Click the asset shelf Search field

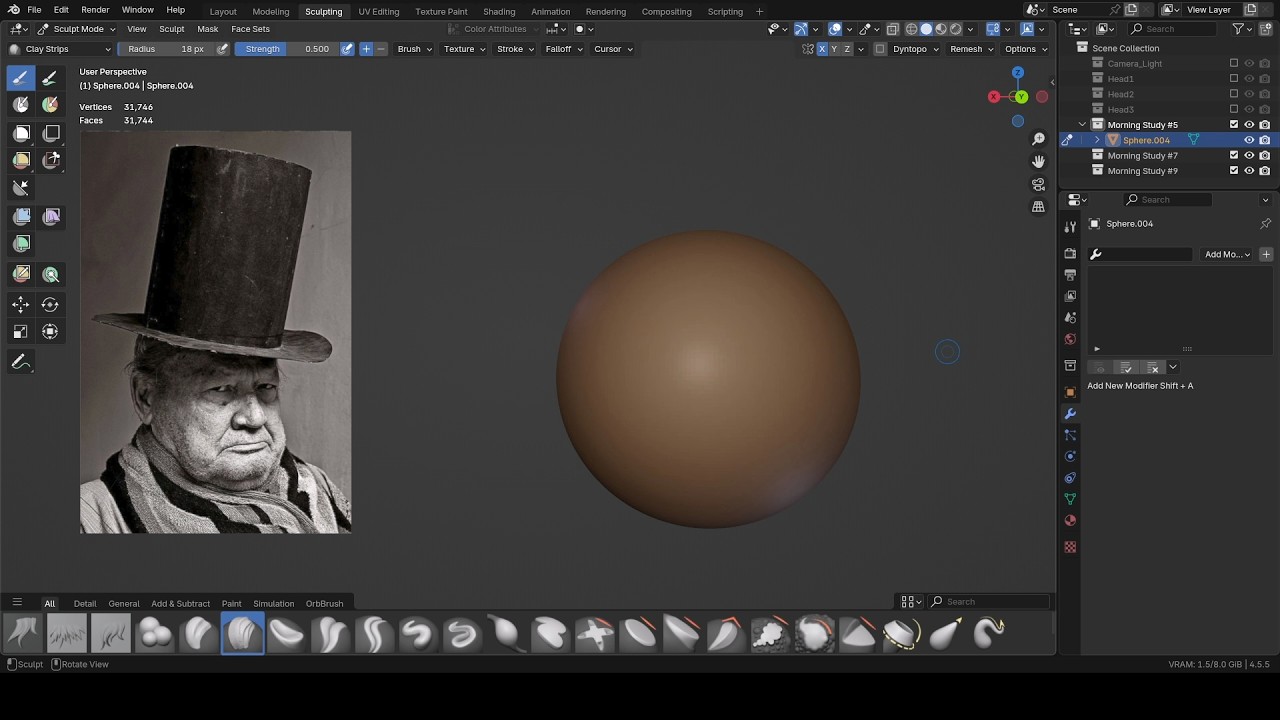point(990,602)
